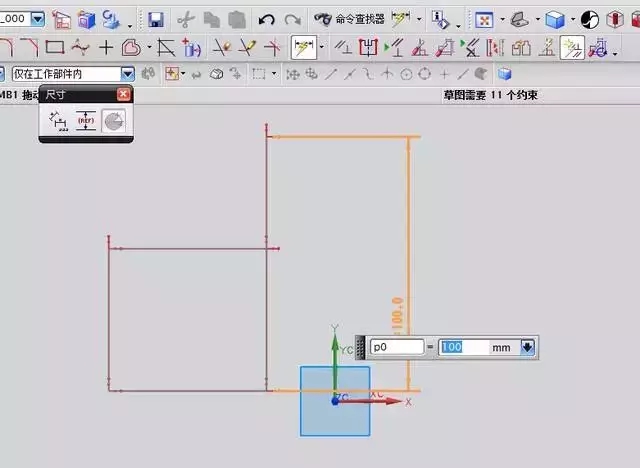Close the 尺寸 dialog

click(123, 94)
